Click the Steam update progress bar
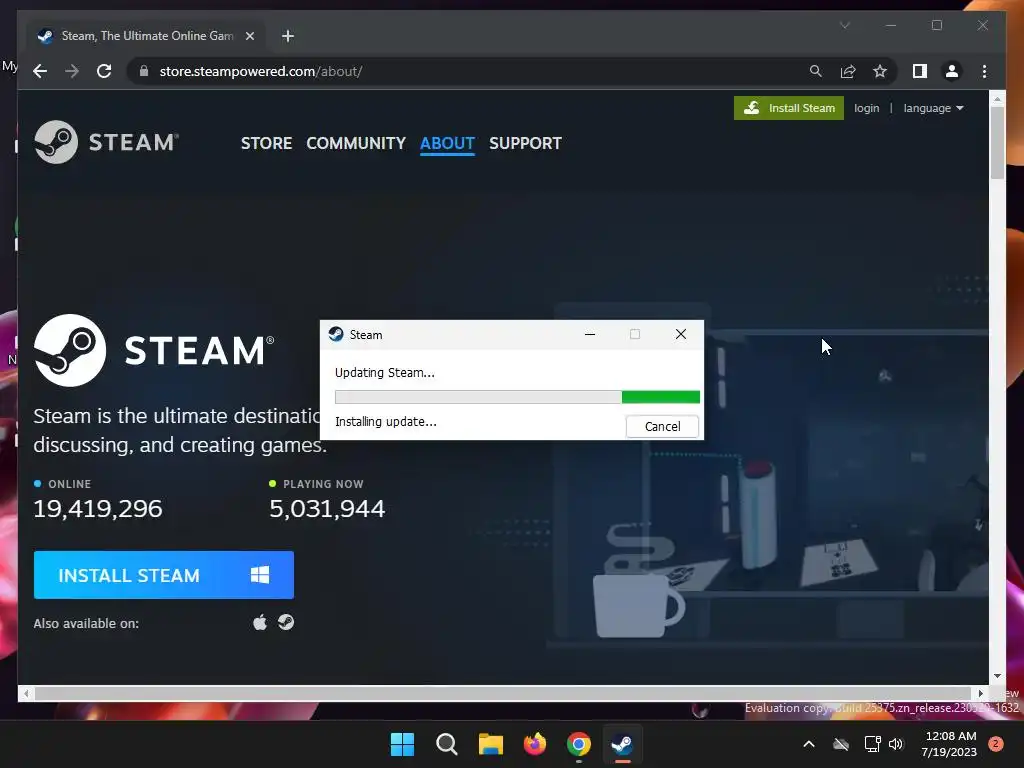 517,397
